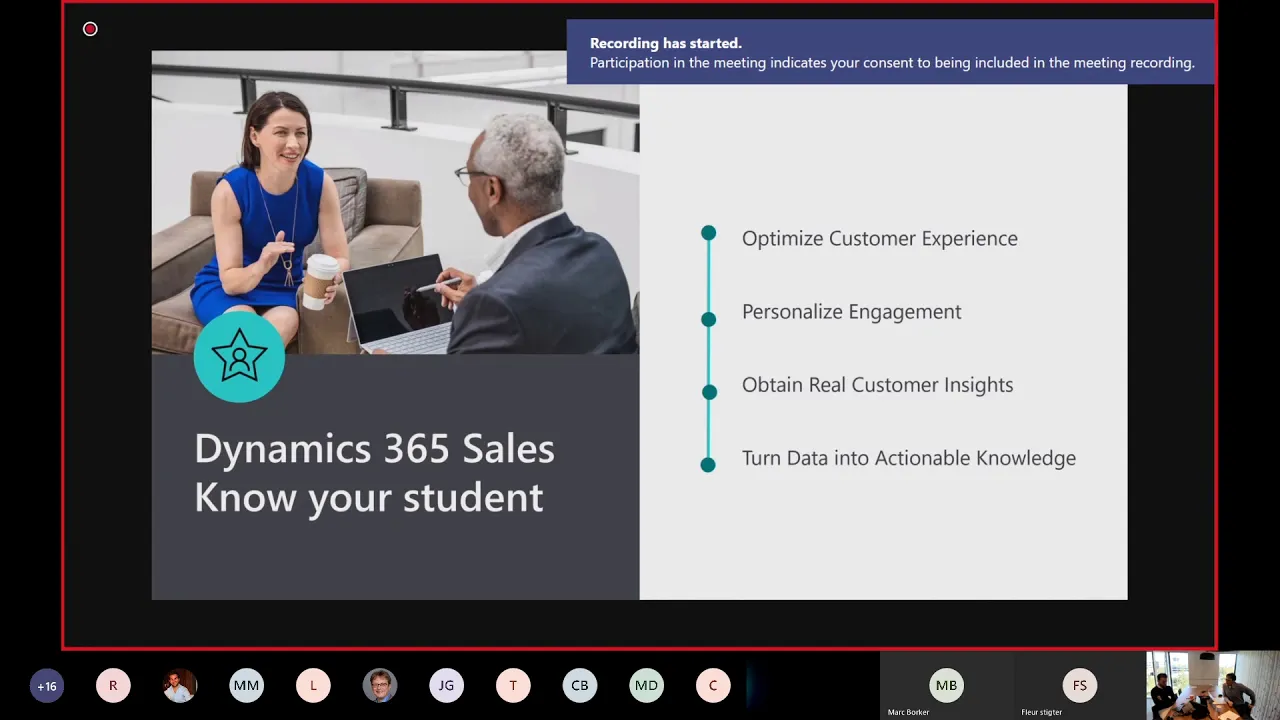1280x720 pixels.
Task: Select participant avatar CB
Action: (x=580, y=686)
